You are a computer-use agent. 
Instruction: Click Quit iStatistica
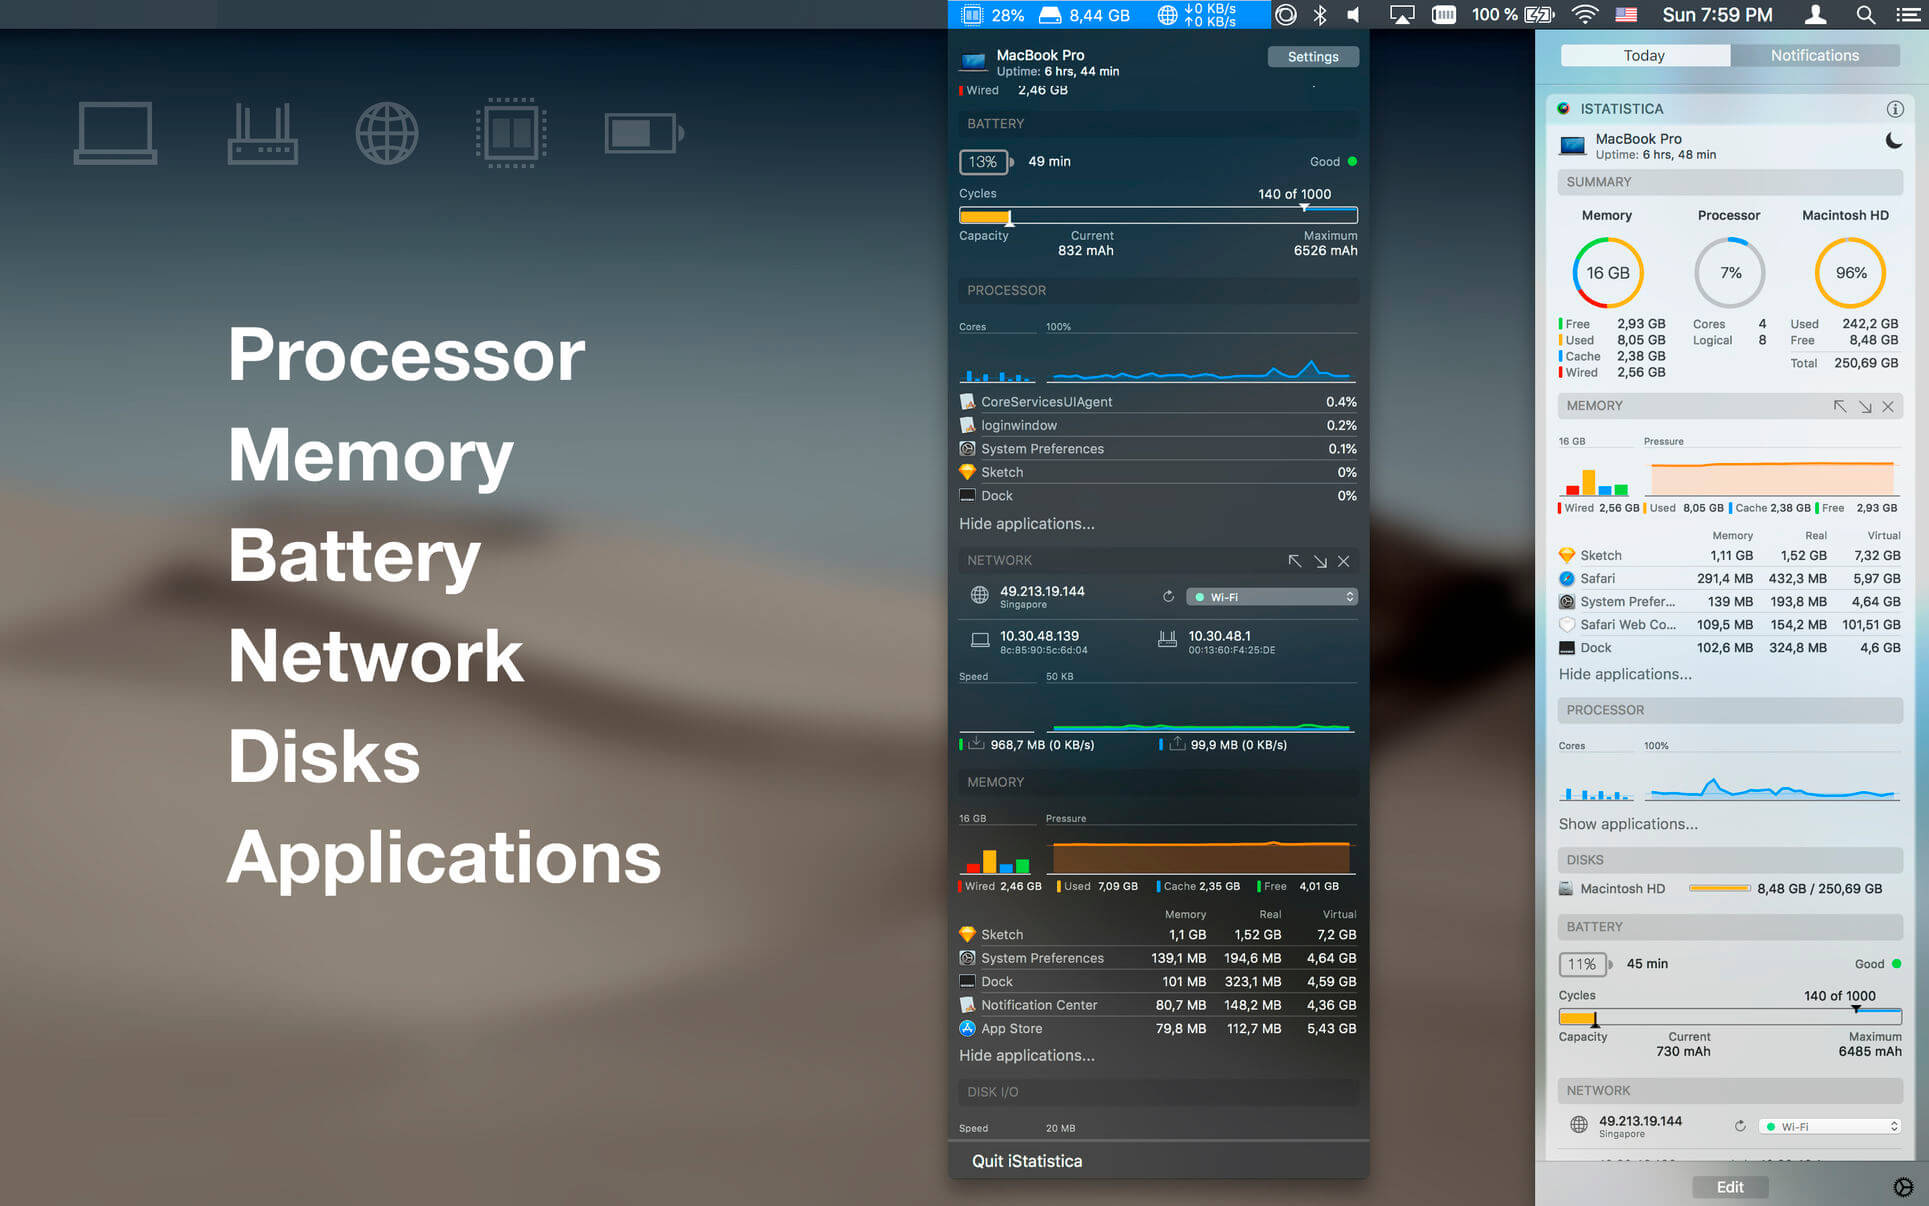pyautogui.click(x=1027, y=1161)
